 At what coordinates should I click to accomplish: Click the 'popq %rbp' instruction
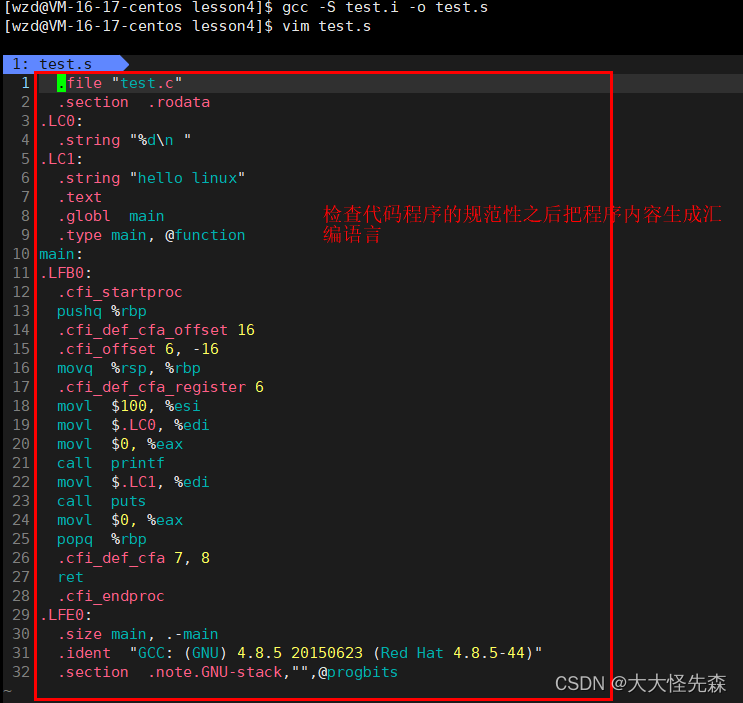click(102, 539)
